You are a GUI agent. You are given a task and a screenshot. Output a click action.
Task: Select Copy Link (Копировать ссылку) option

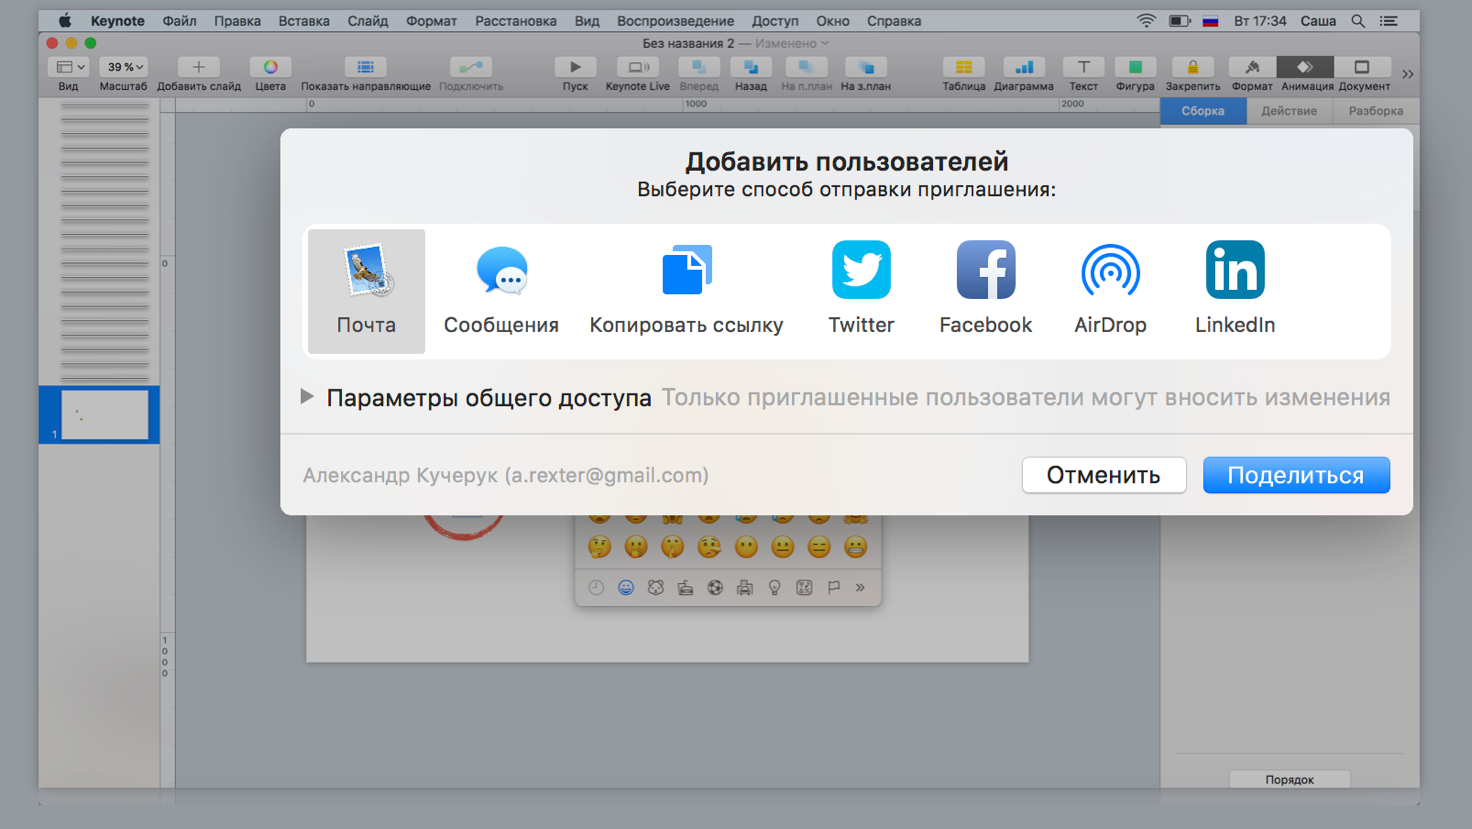[686, 291]
